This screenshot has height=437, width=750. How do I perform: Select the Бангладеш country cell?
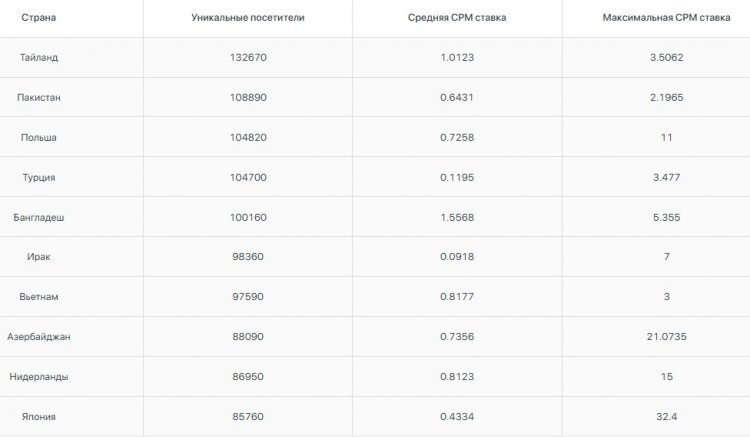tap(39, 217)
